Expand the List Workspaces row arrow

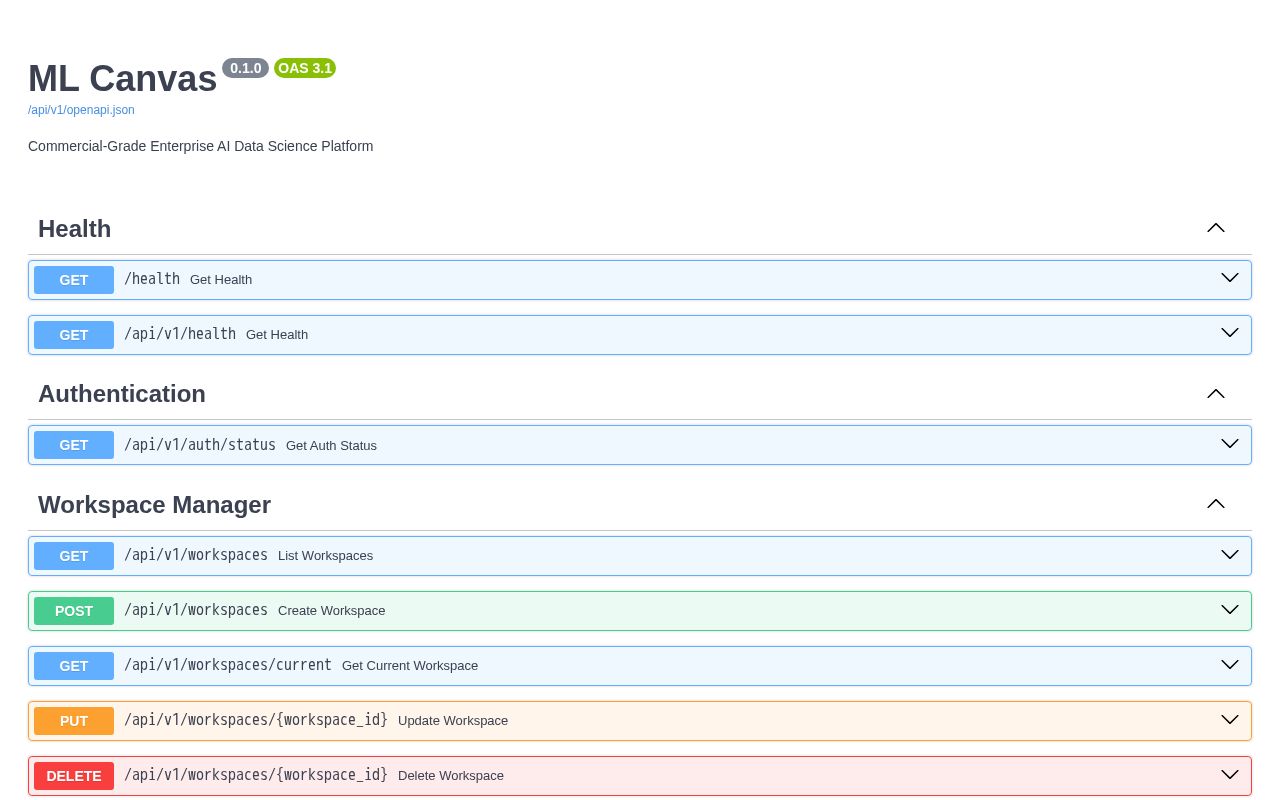[x=1230, y=554]
